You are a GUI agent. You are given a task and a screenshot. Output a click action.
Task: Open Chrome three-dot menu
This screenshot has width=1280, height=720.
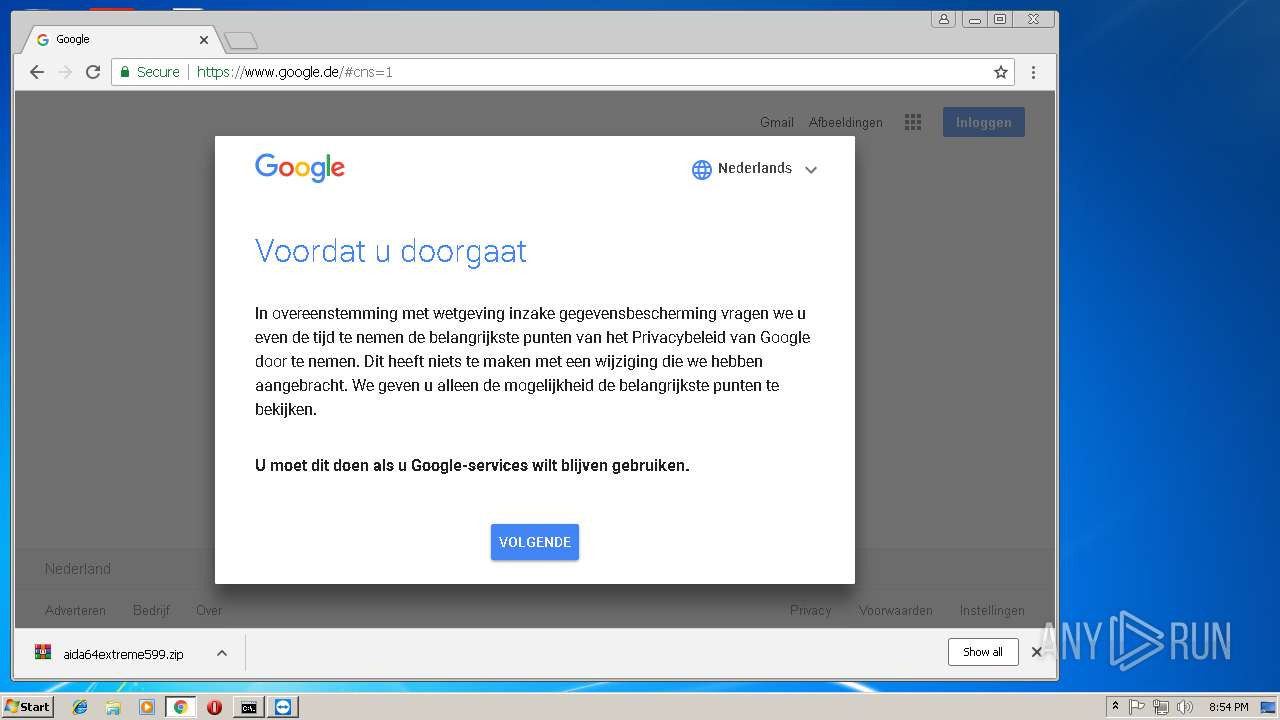pos(1033,72)
